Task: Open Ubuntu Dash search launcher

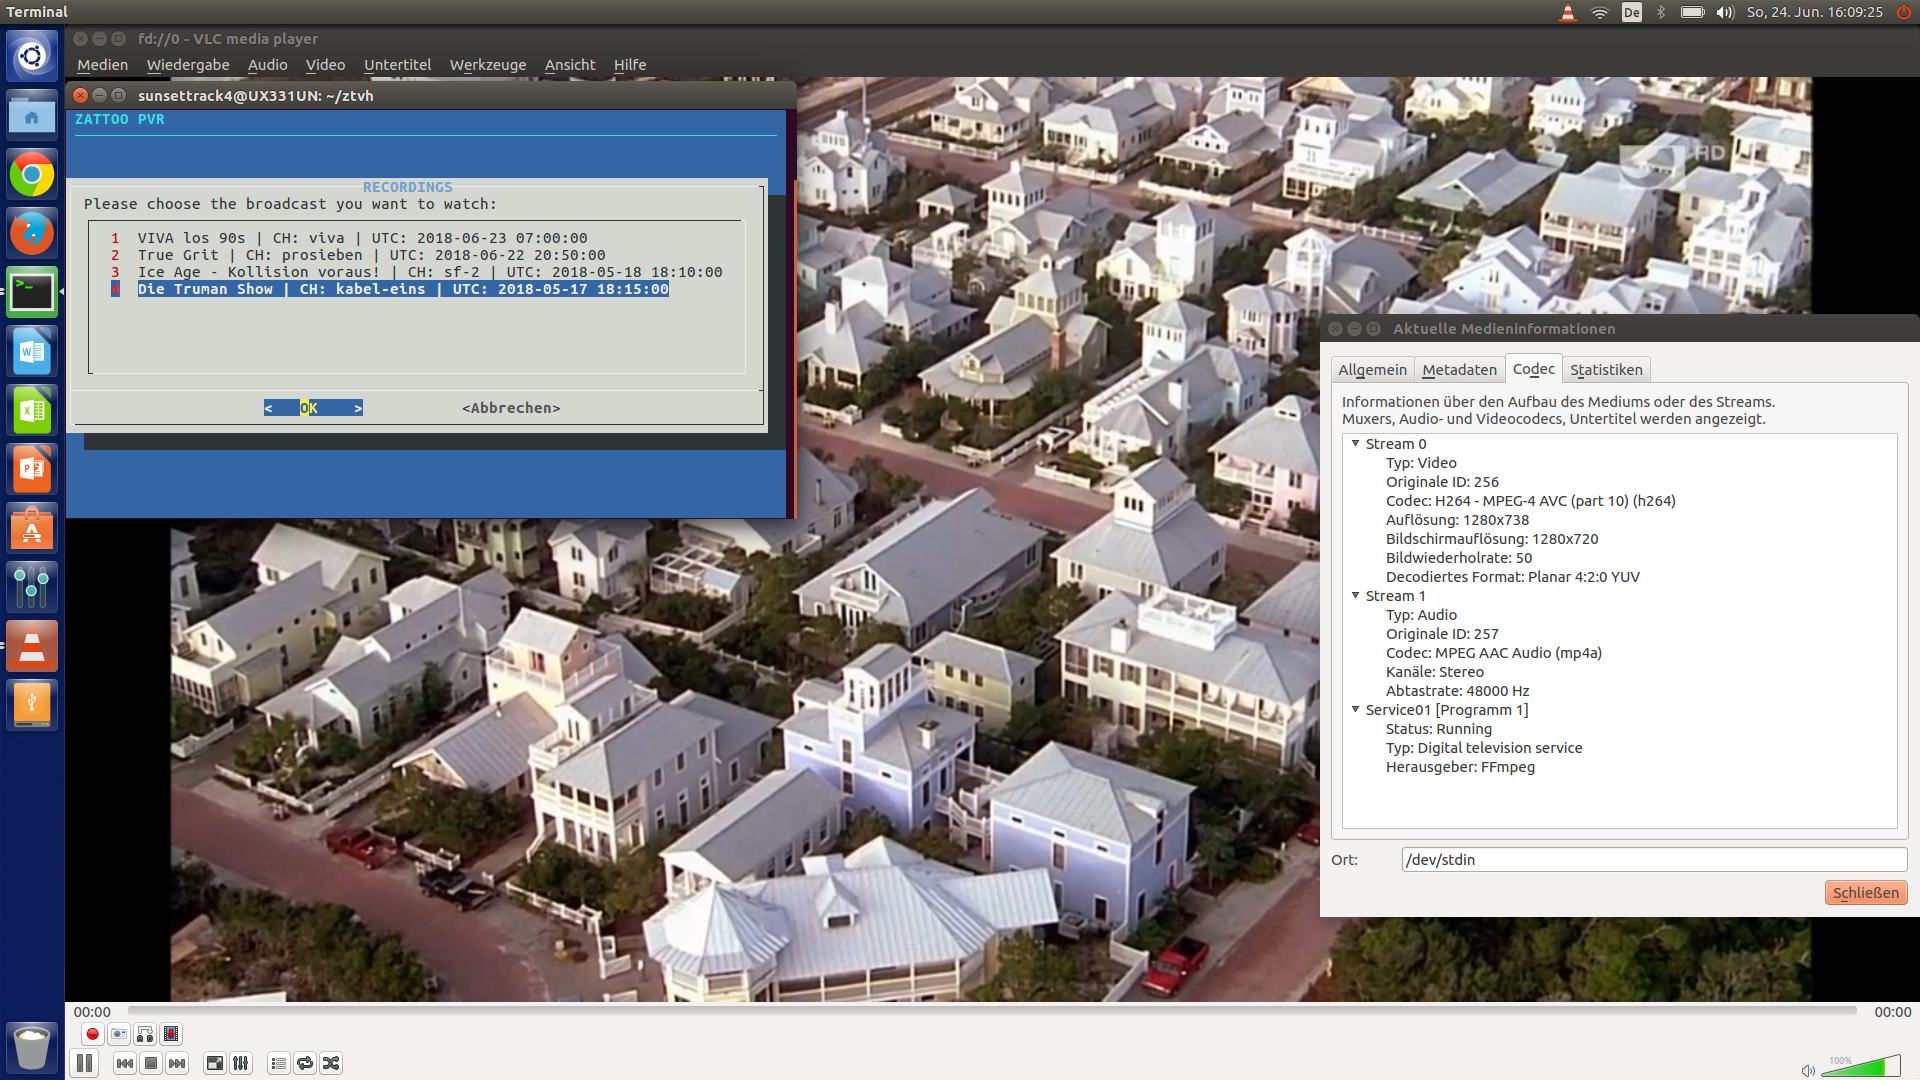Action: pyautogui.click(x=32, y=56)
